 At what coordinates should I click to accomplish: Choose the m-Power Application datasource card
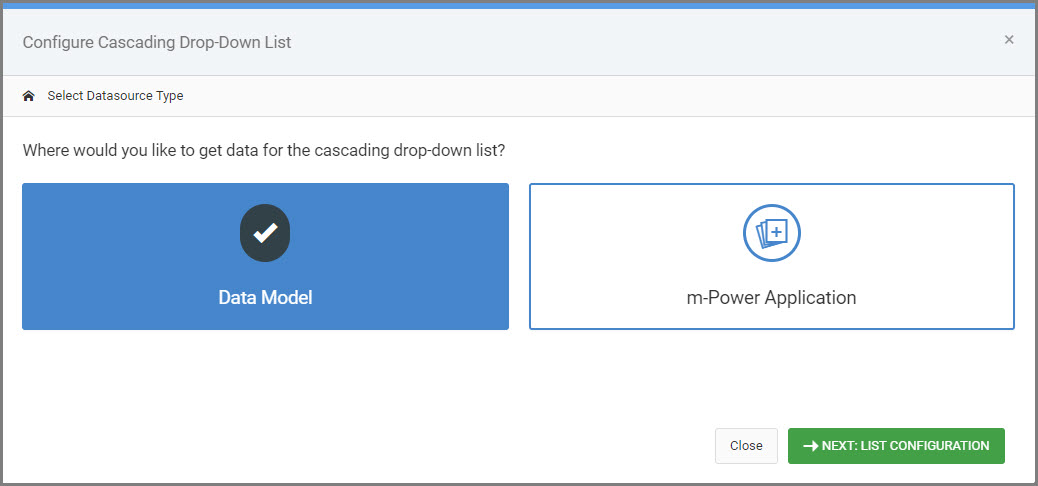(772, 256)
